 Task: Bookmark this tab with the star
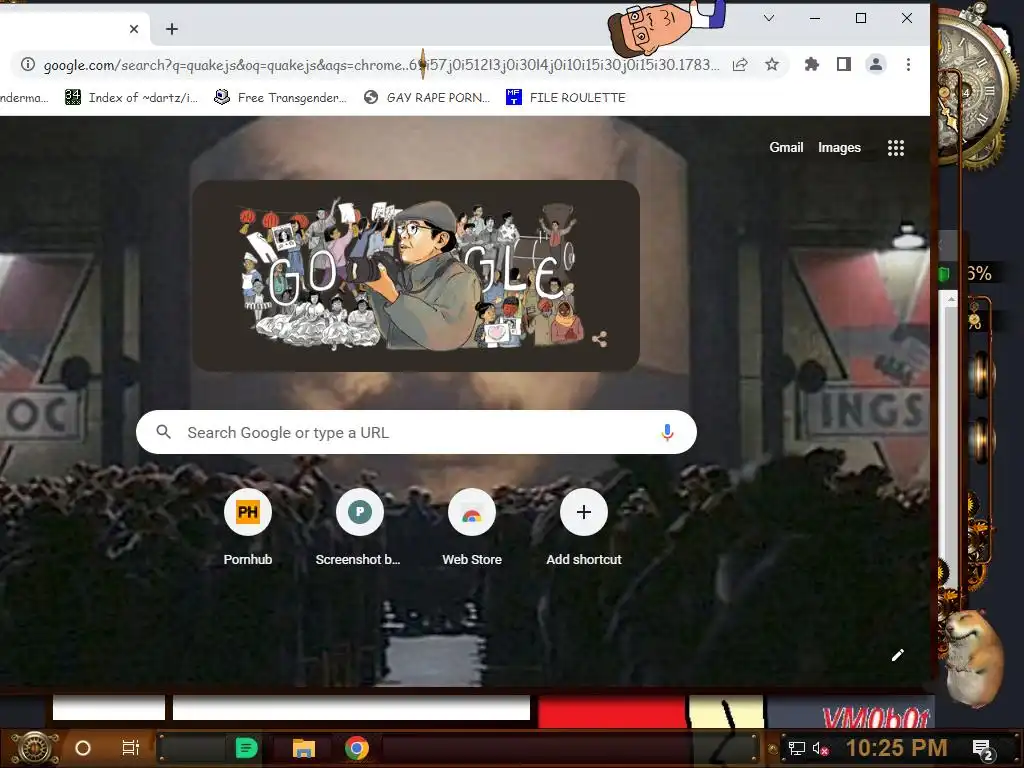[x=772, y=65]
